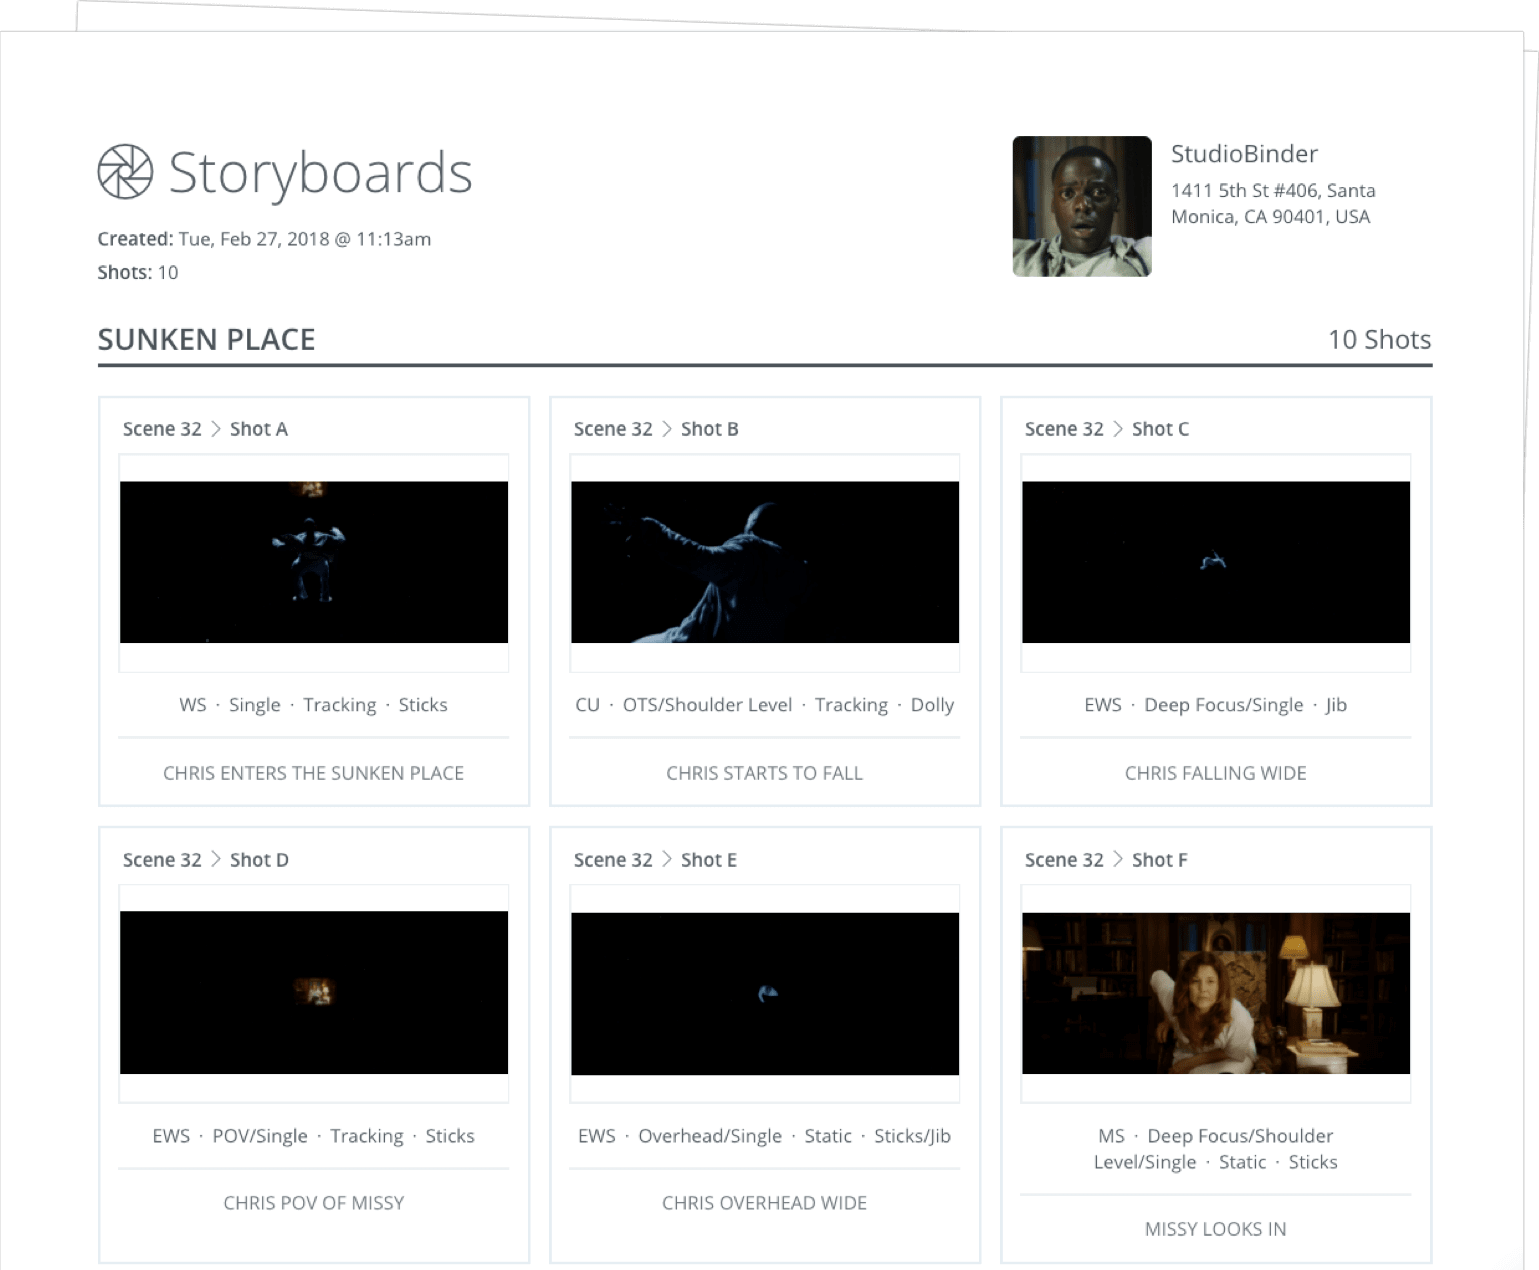1539x1270 pixels.
Task: Open the Shot C storyboard frame
Action: click(1216, 562)
